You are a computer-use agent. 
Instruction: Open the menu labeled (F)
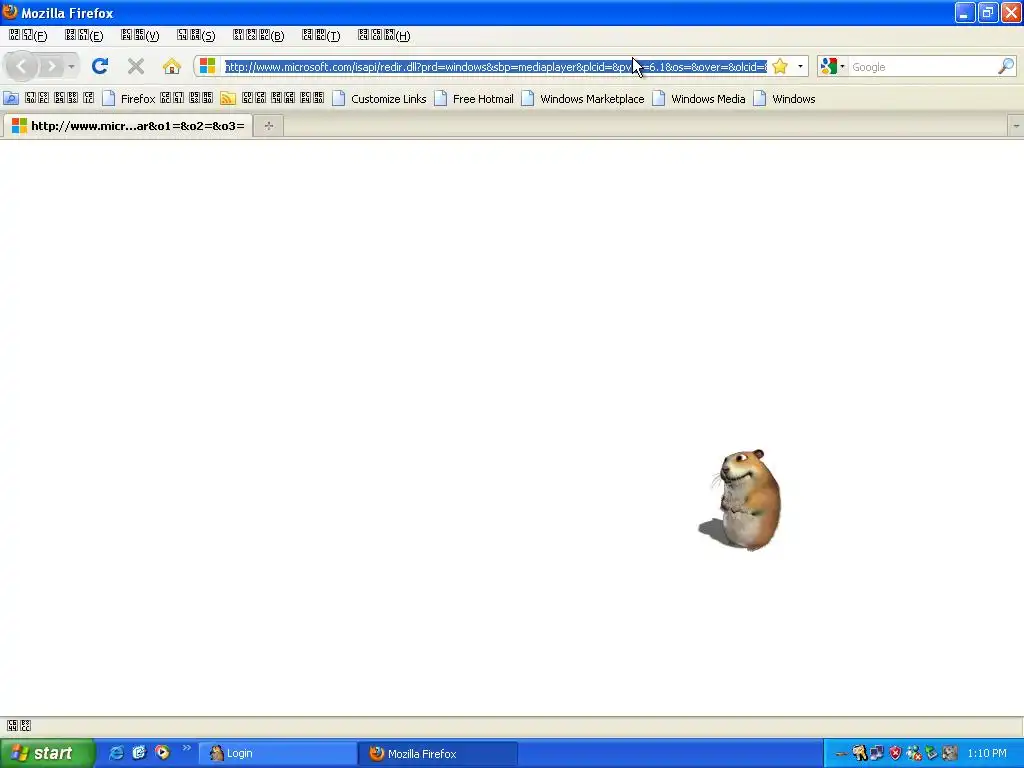click(28, 35)
